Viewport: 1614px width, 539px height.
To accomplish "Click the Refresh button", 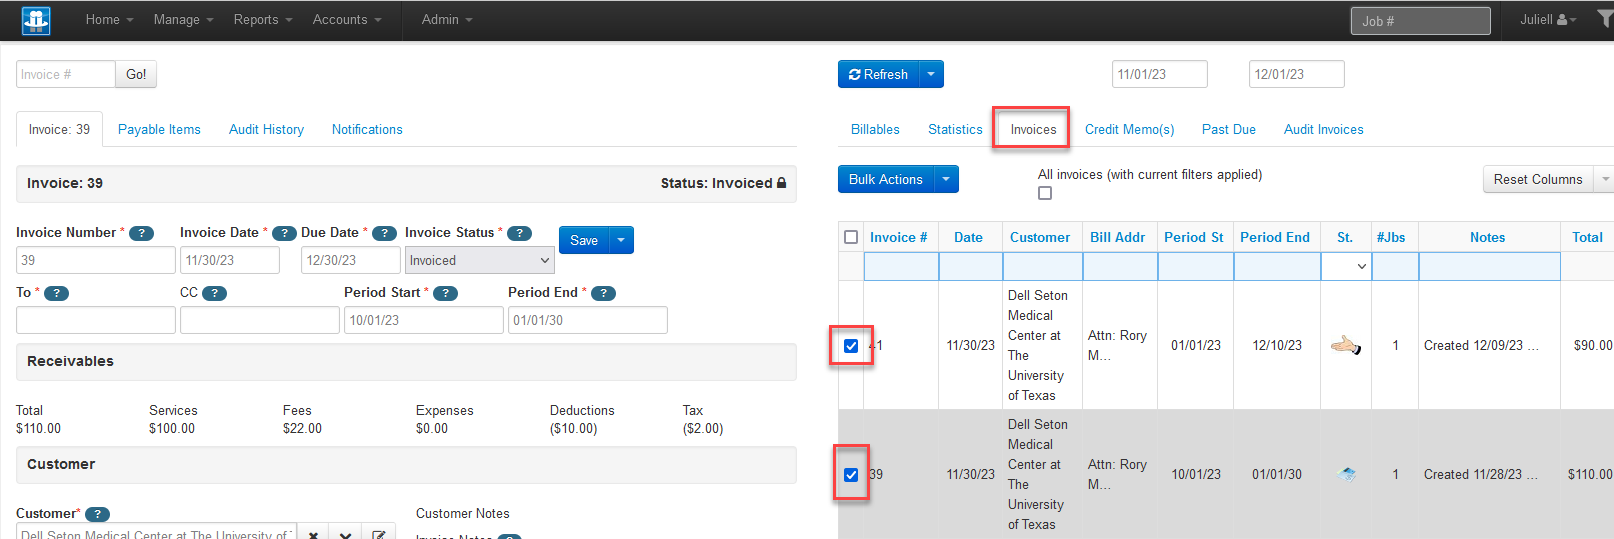I will tap(878, 74).
